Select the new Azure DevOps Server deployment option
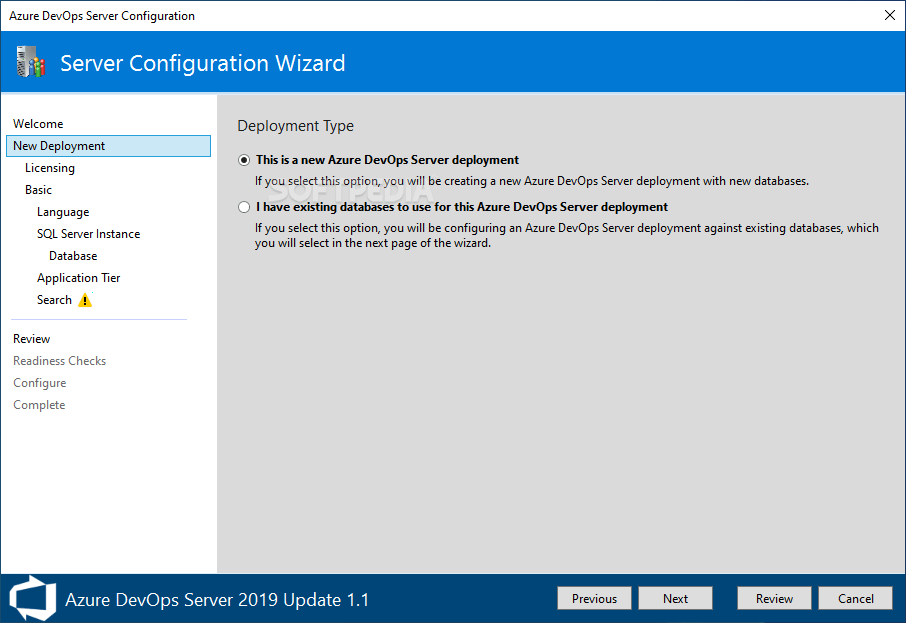The height and width of the screenshot is (623, 906). point(243,160)
